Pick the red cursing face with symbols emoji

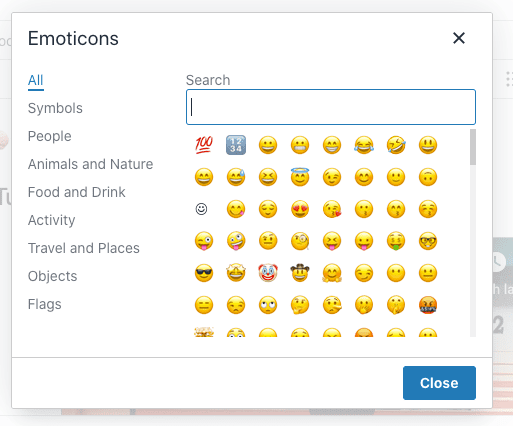428,305
